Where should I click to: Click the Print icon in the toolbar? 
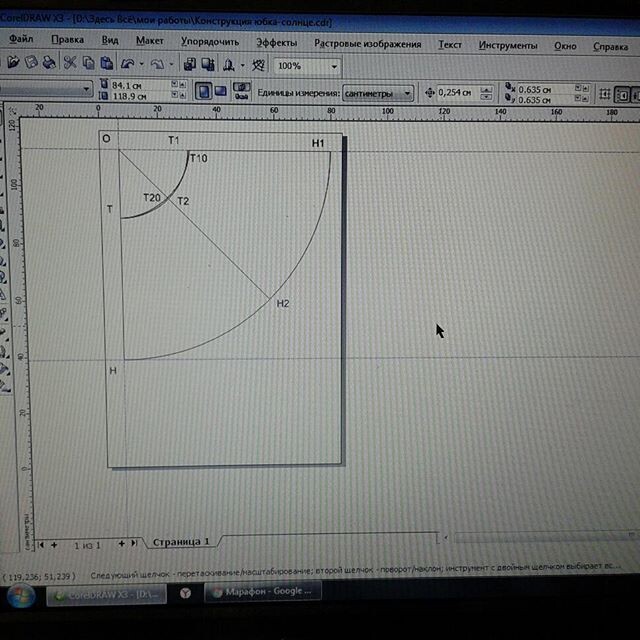(48, 63)
